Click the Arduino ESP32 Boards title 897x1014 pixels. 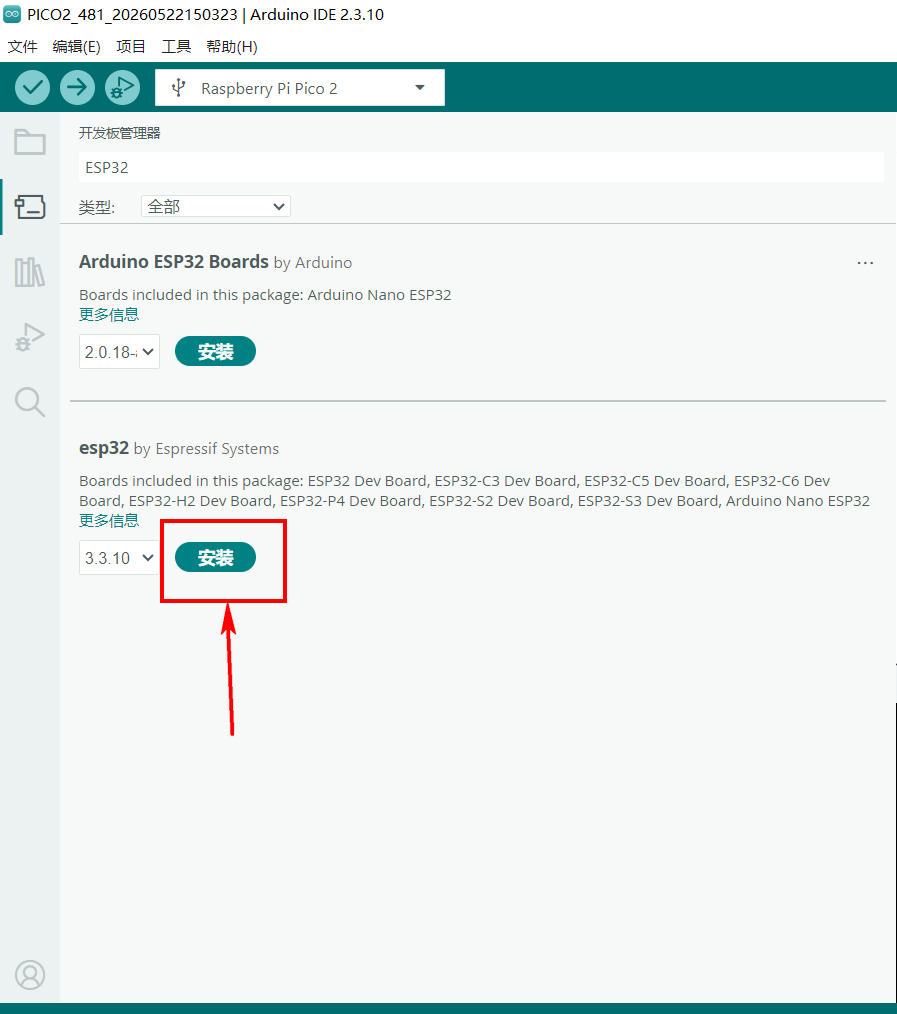tap(174, 262)
